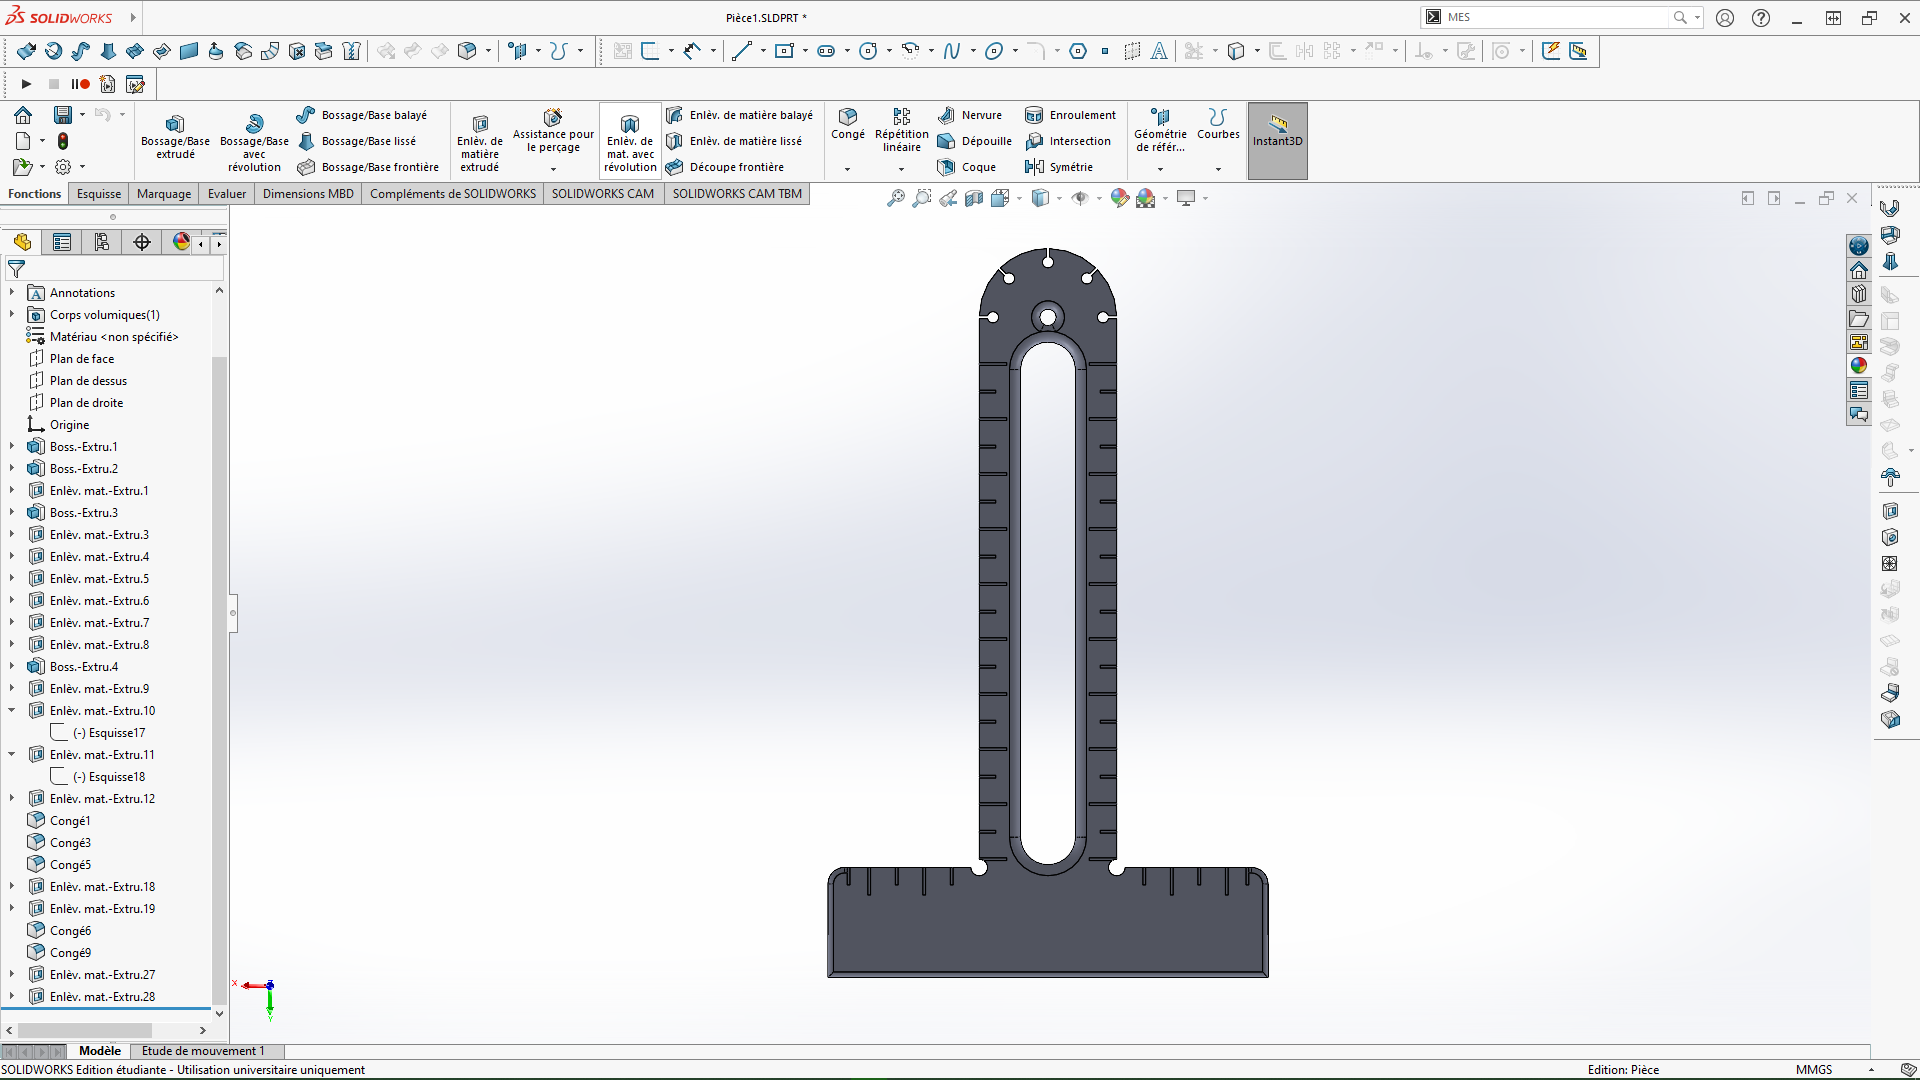Select Congé5 in the feature tree

[x=70, y=865]
